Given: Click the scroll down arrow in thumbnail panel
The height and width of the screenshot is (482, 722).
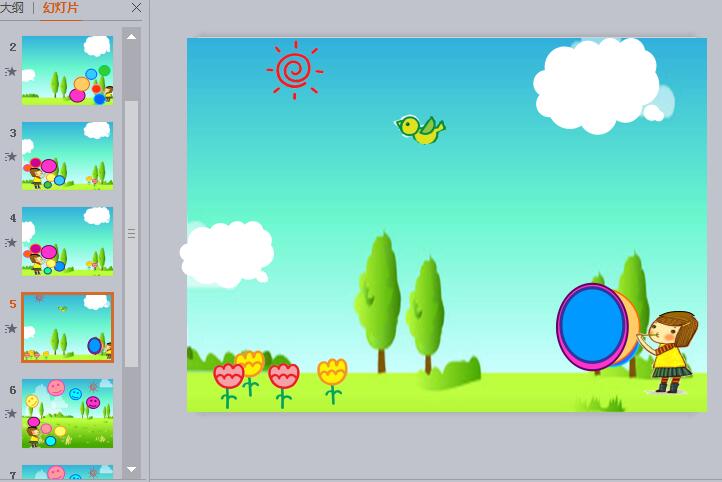Looking at the screenshot, I should click(131, 469).
